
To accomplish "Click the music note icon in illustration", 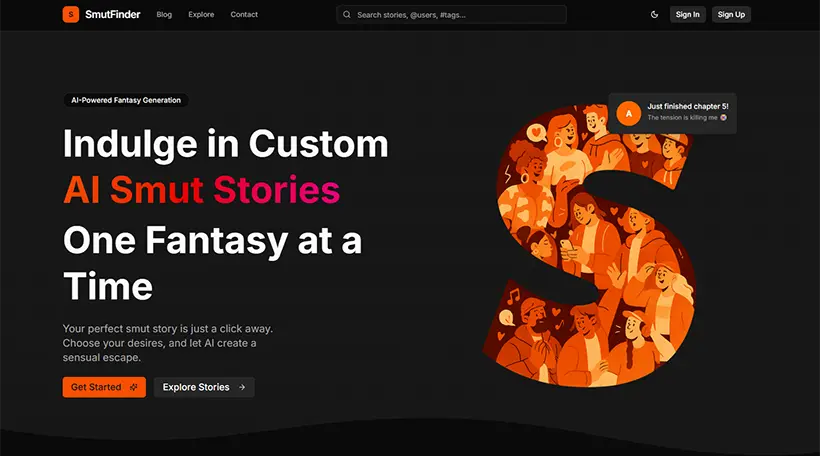I will (514, 295).
